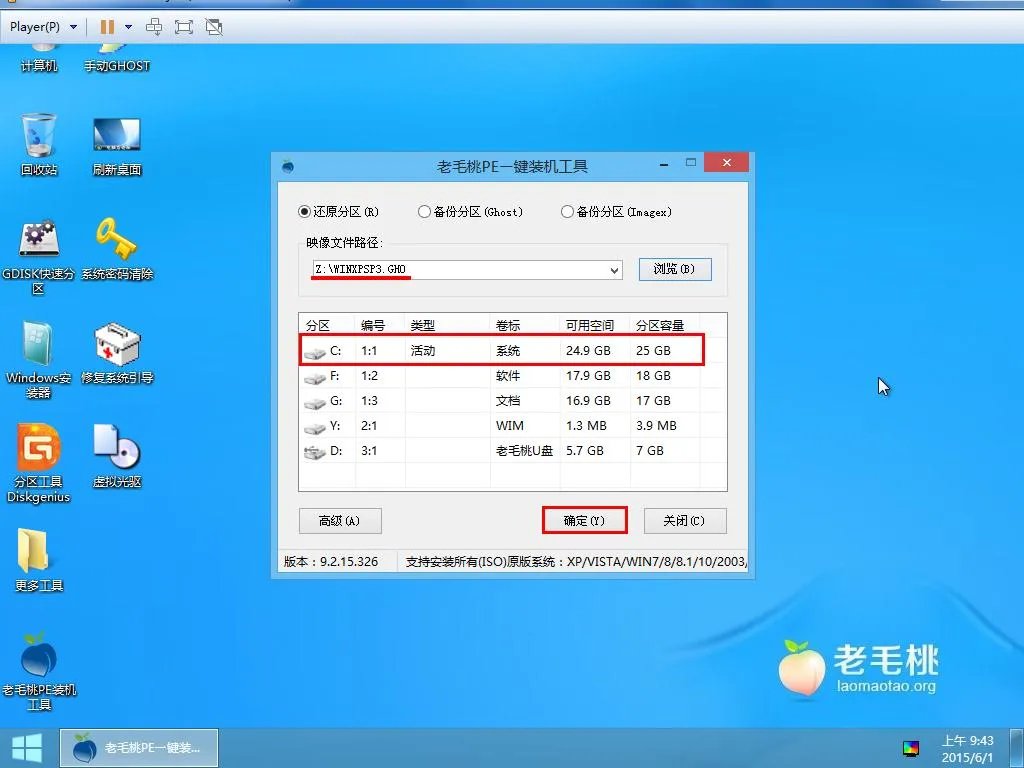Browse for an image with 浏览(B)
The width and height of the screenshot is (1024, 768).
675,269
